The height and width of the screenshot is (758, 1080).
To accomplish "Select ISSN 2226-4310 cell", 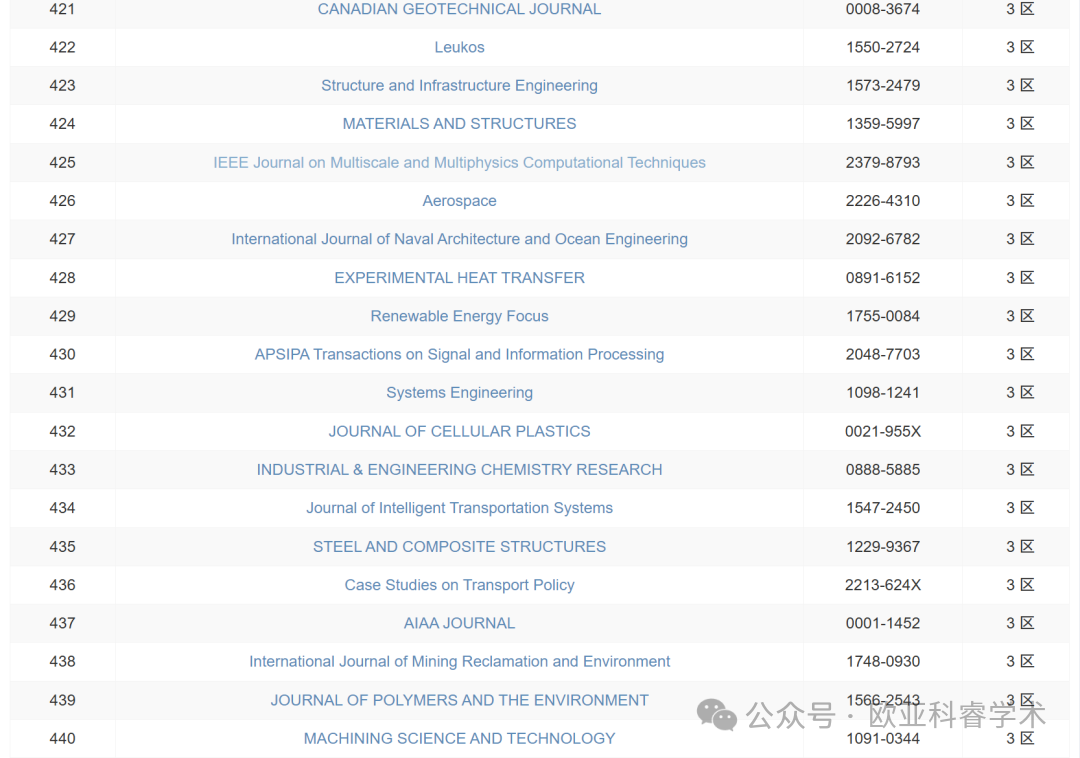I will point(883,201).
